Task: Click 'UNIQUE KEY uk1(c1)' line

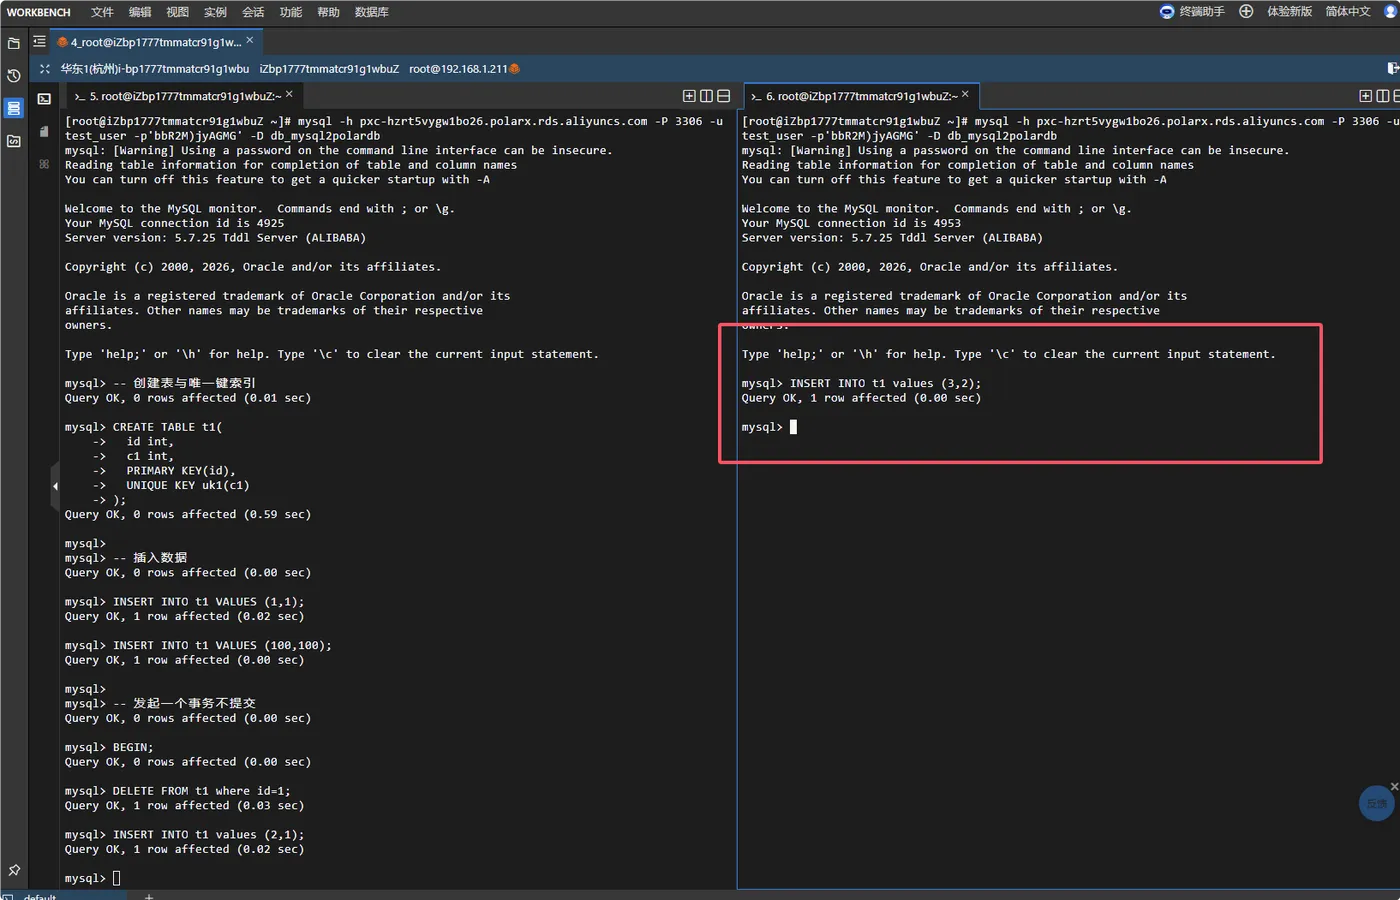Action: point(188,485)
